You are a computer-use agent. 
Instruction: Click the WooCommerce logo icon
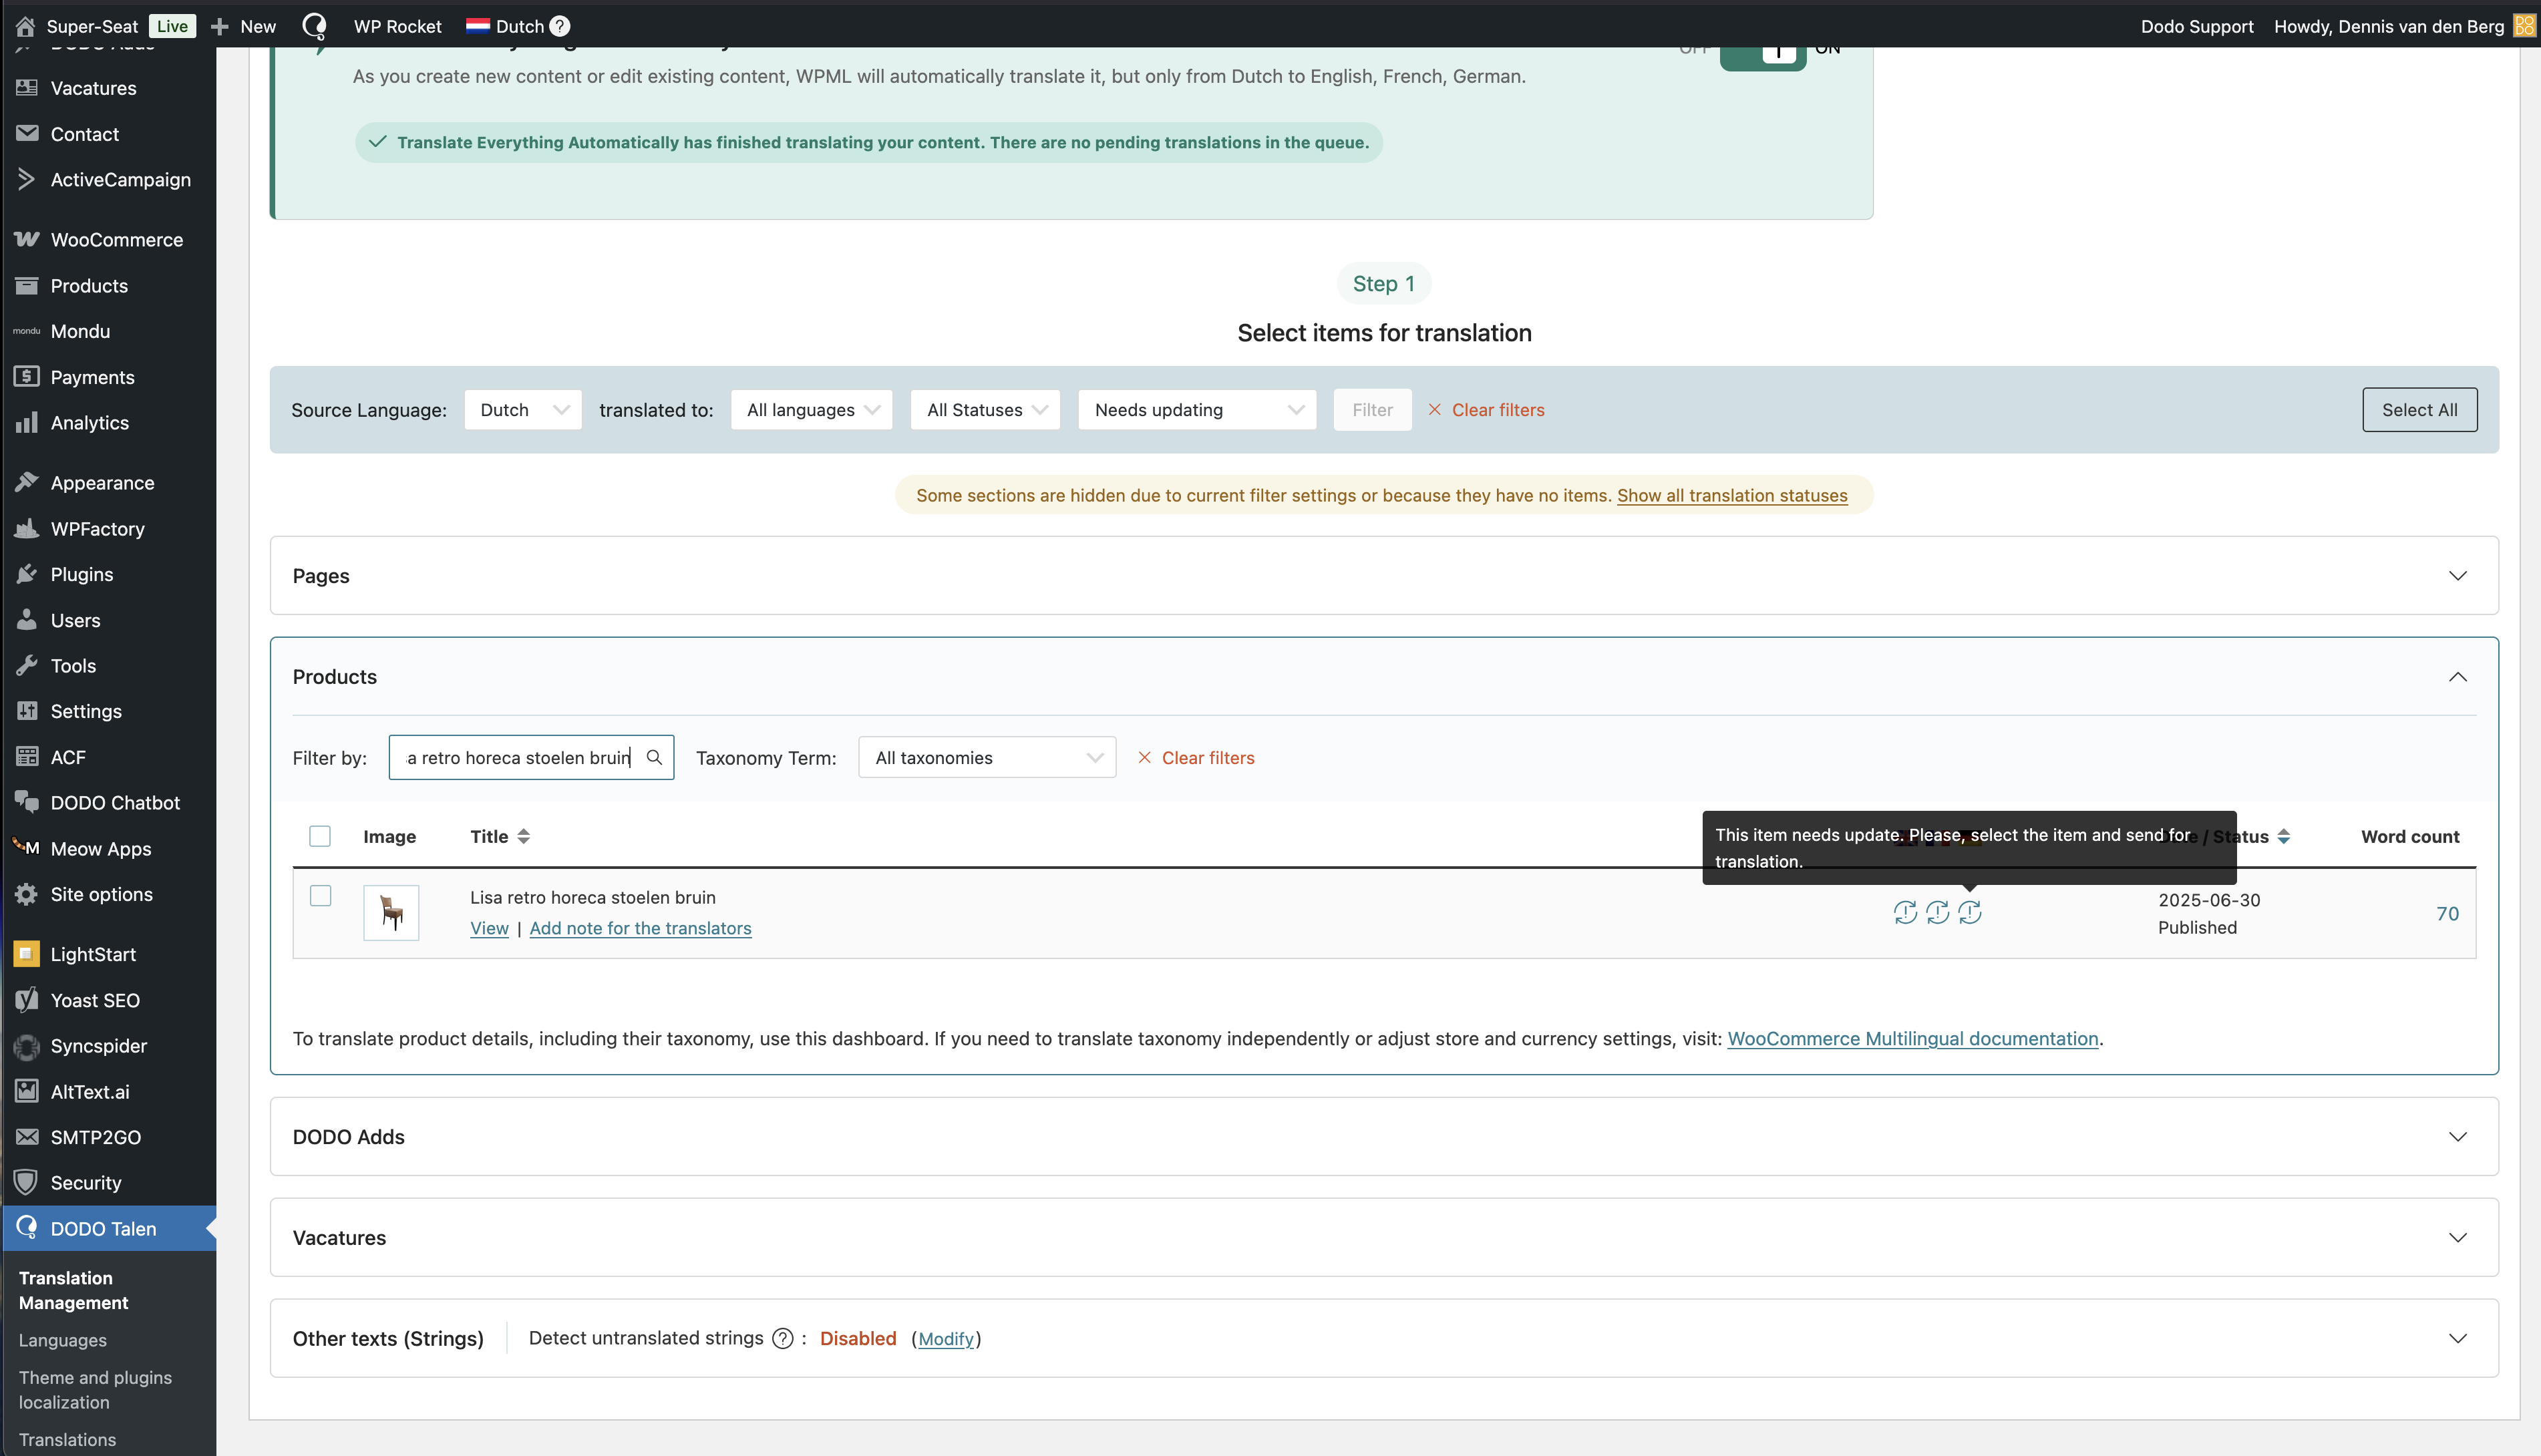point(27,239)
